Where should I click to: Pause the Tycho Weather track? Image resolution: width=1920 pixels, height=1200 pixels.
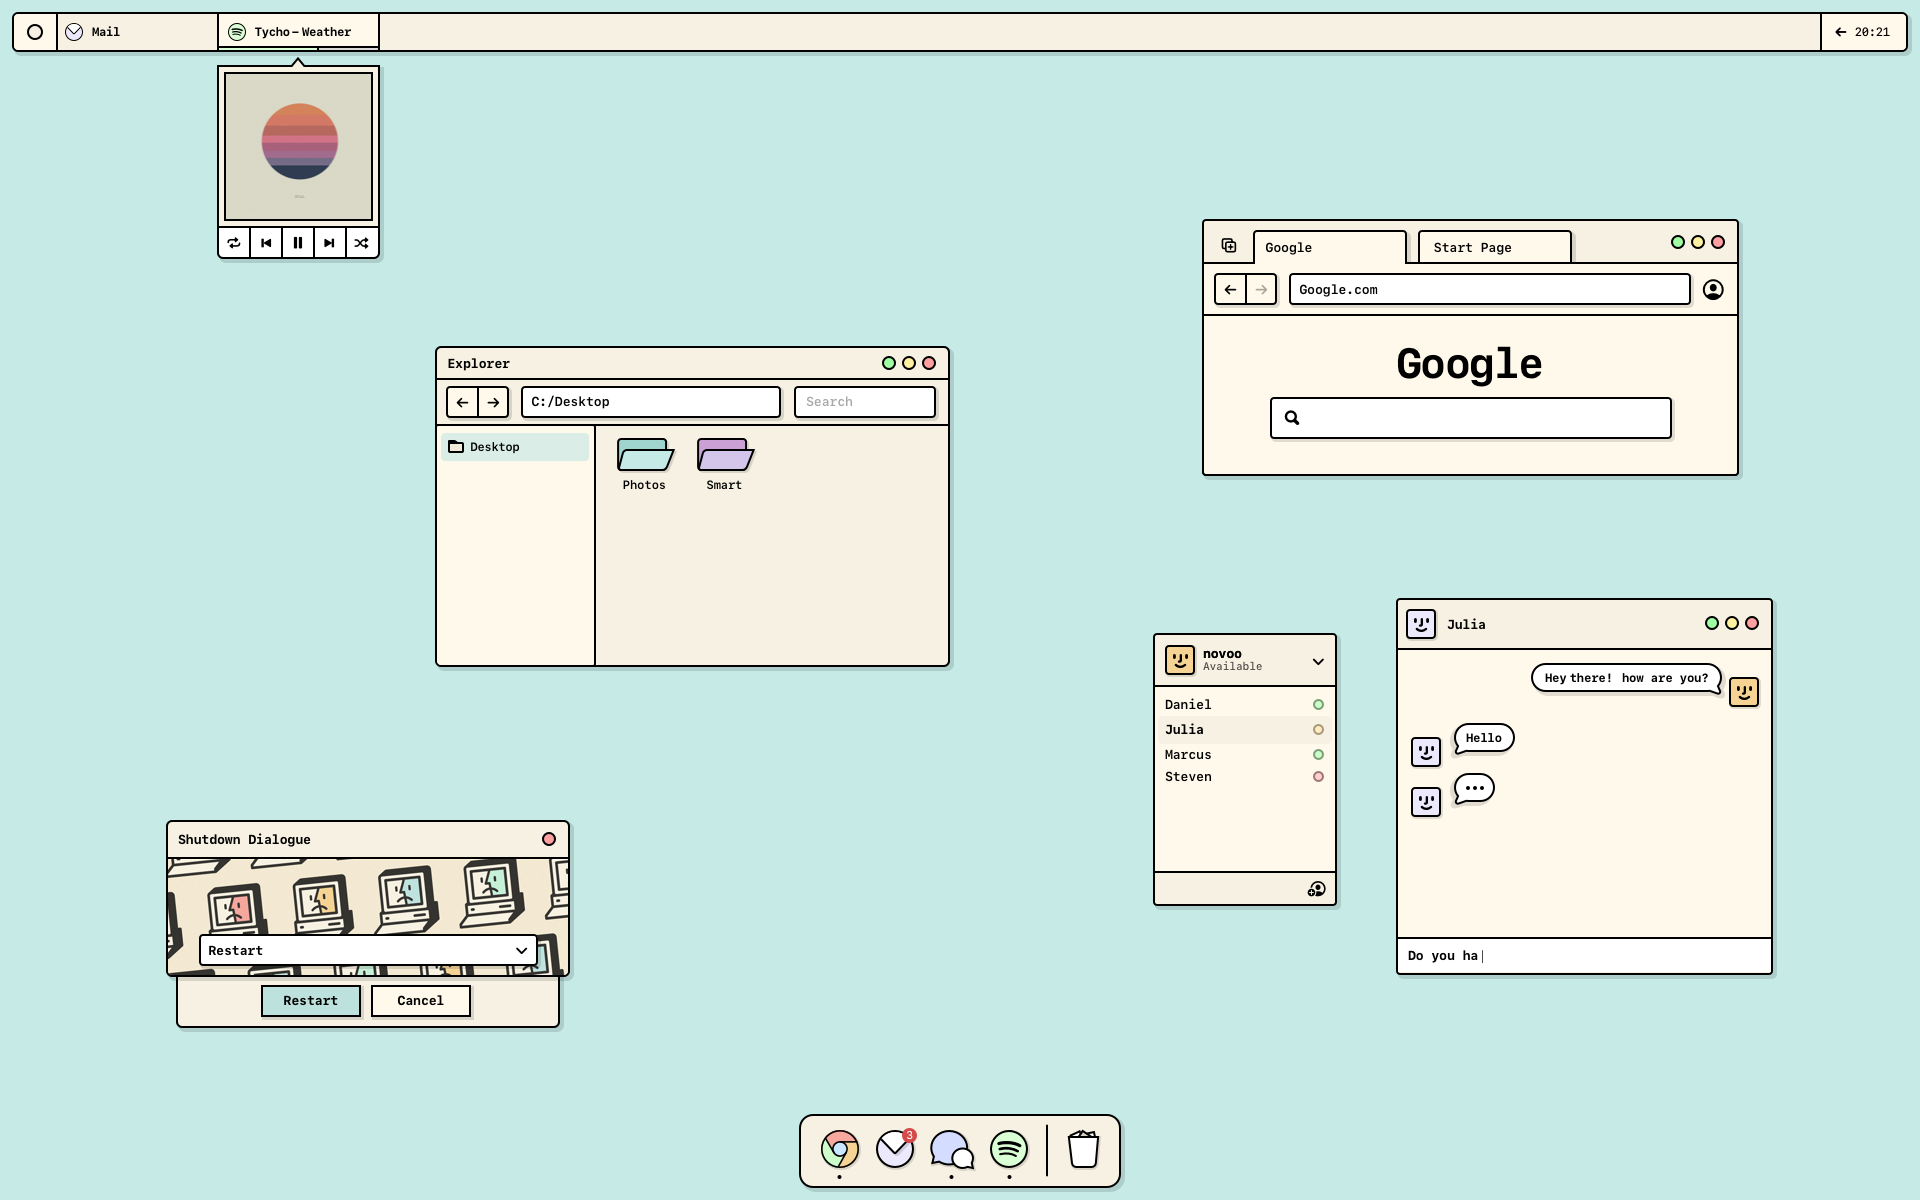298,243
